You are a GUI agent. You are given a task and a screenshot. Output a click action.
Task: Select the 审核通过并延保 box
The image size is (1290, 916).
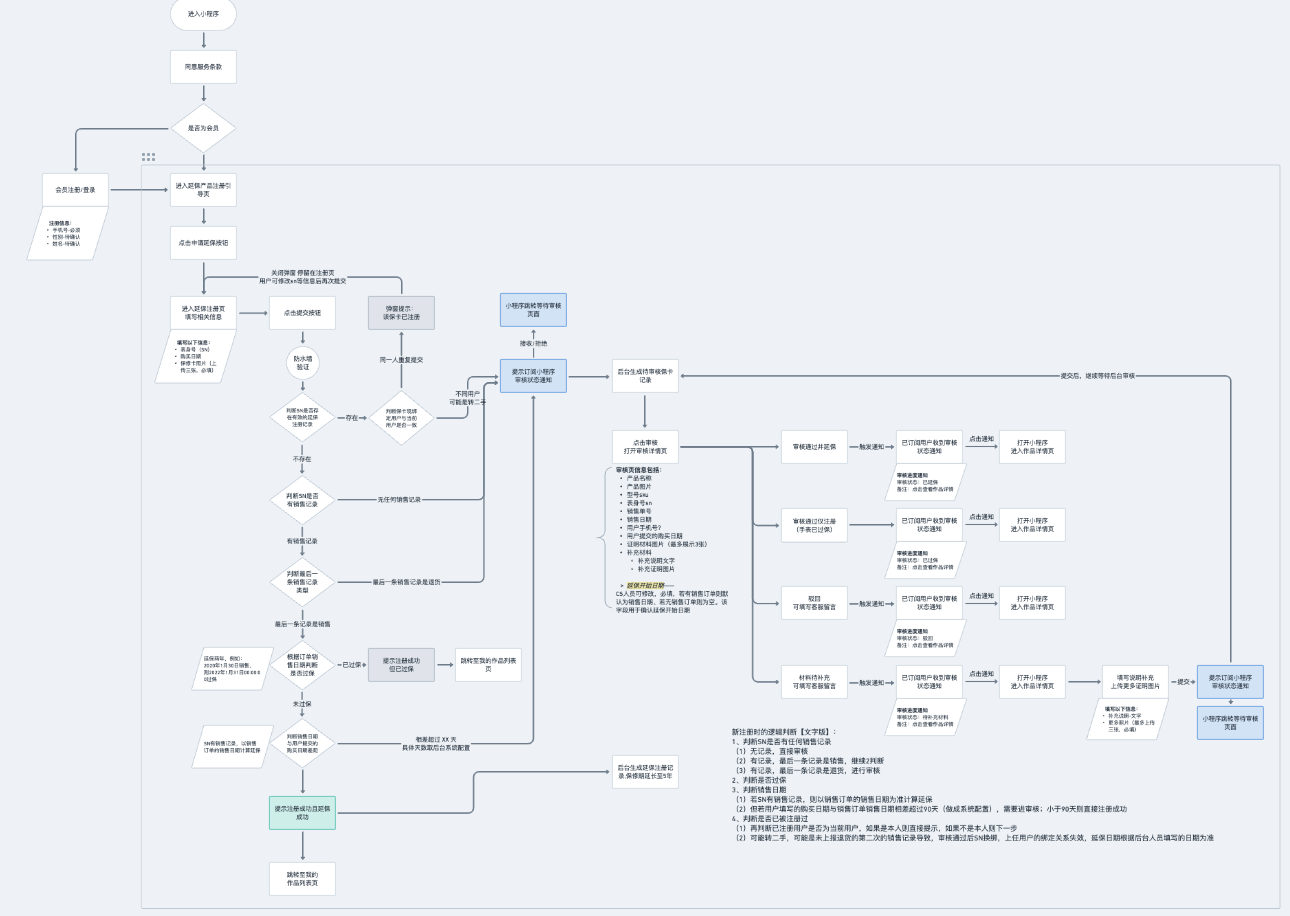coord(815,447)
